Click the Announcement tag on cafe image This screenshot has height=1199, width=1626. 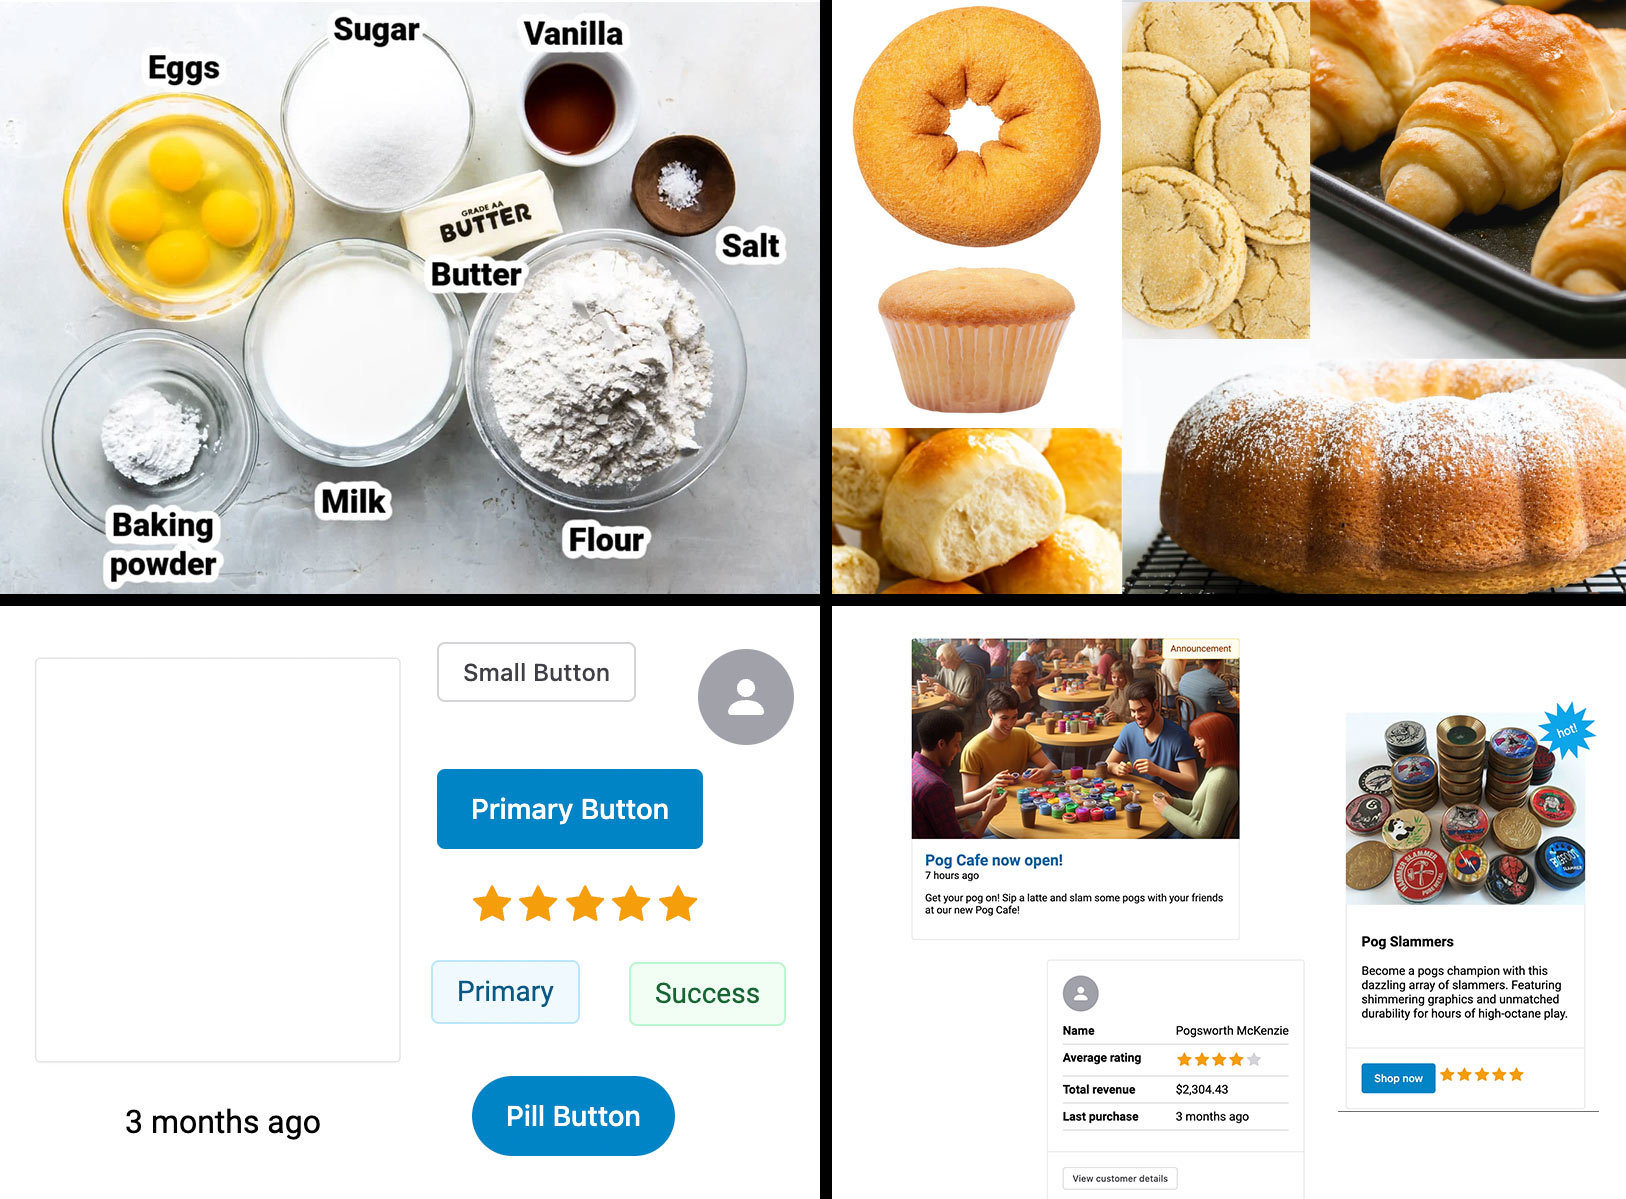(1200, 648)
